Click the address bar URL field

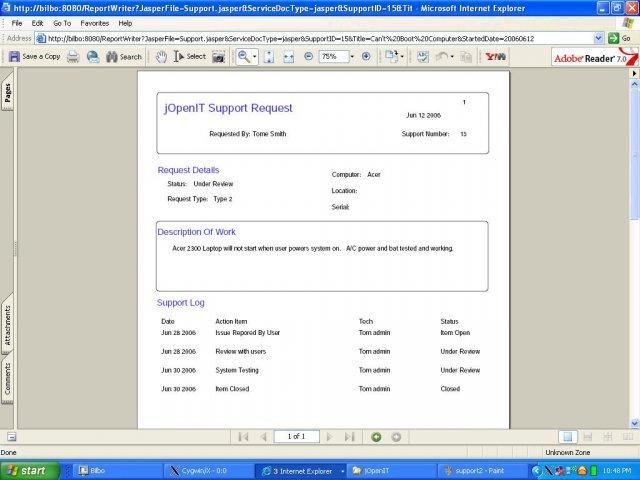pyautogui.click(x=314, y=39)
